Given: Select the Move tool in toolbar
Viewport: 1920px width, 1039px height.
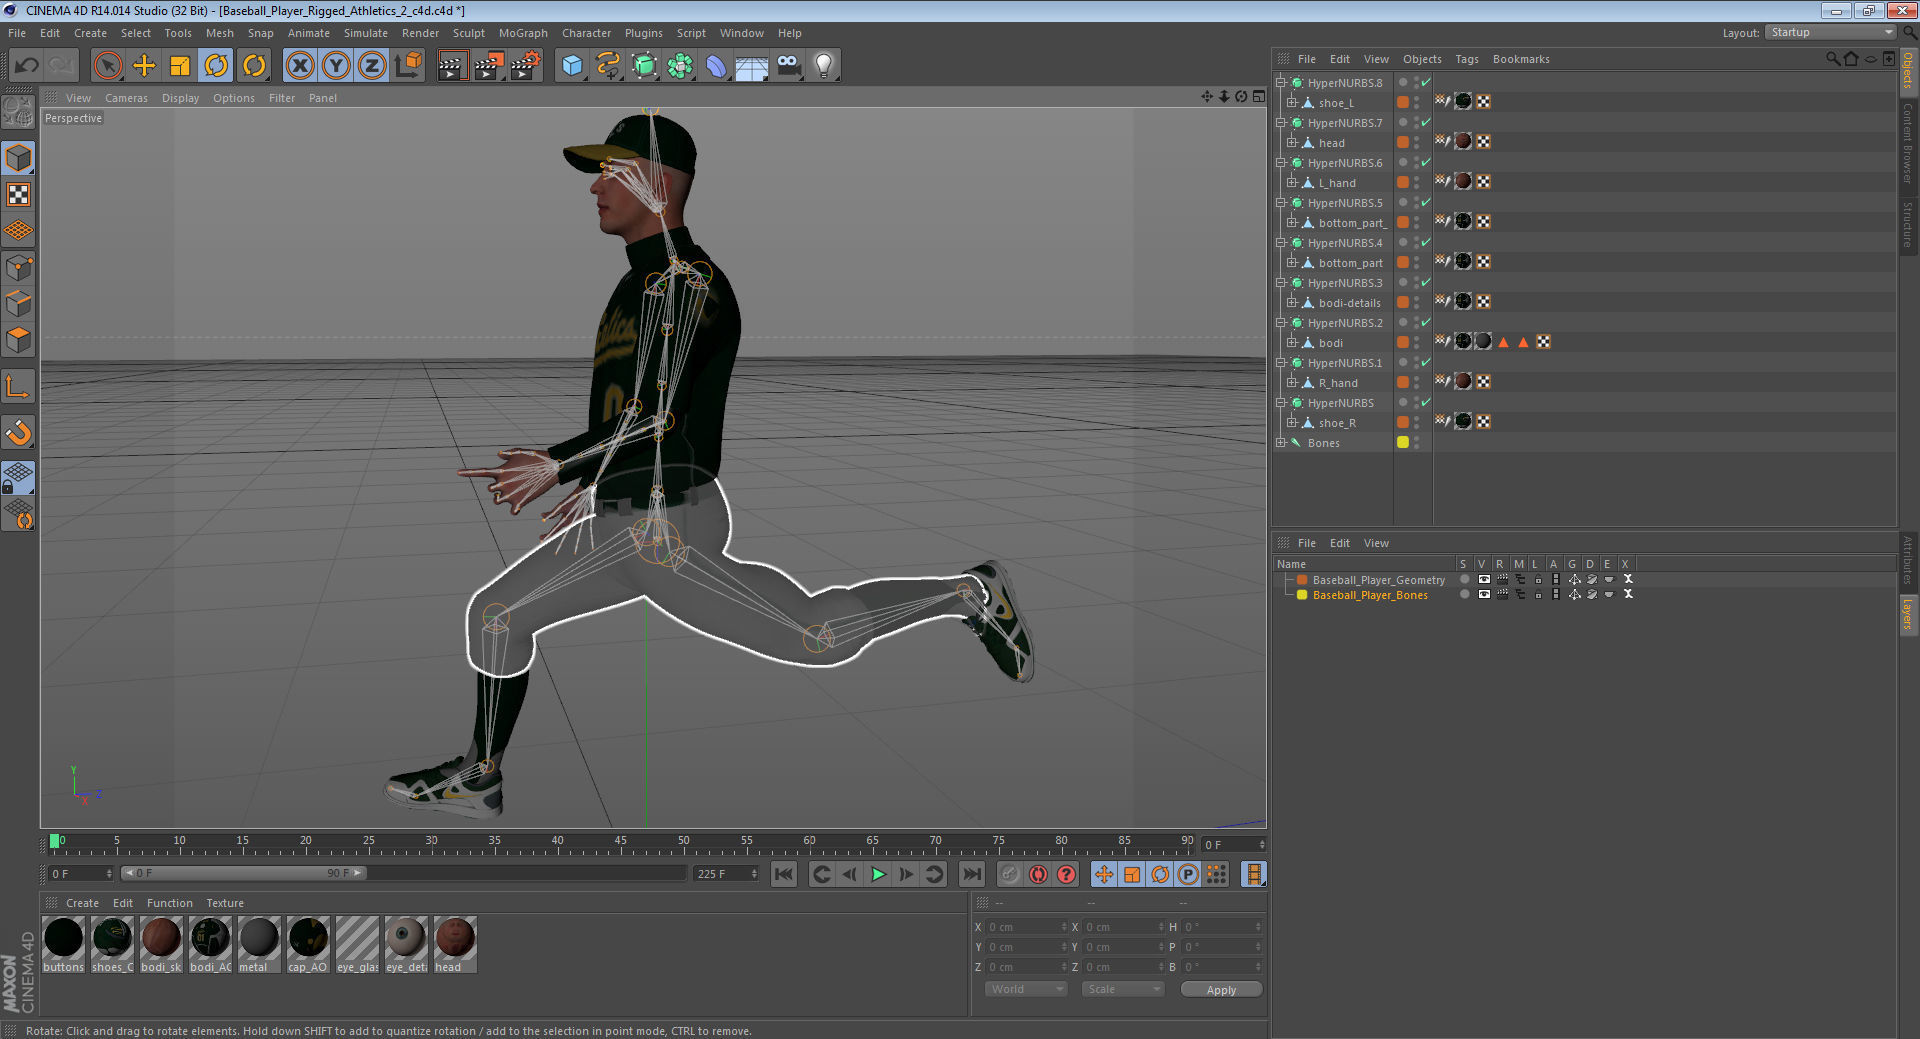Looking at the screenshot, I should pos(144,66).
